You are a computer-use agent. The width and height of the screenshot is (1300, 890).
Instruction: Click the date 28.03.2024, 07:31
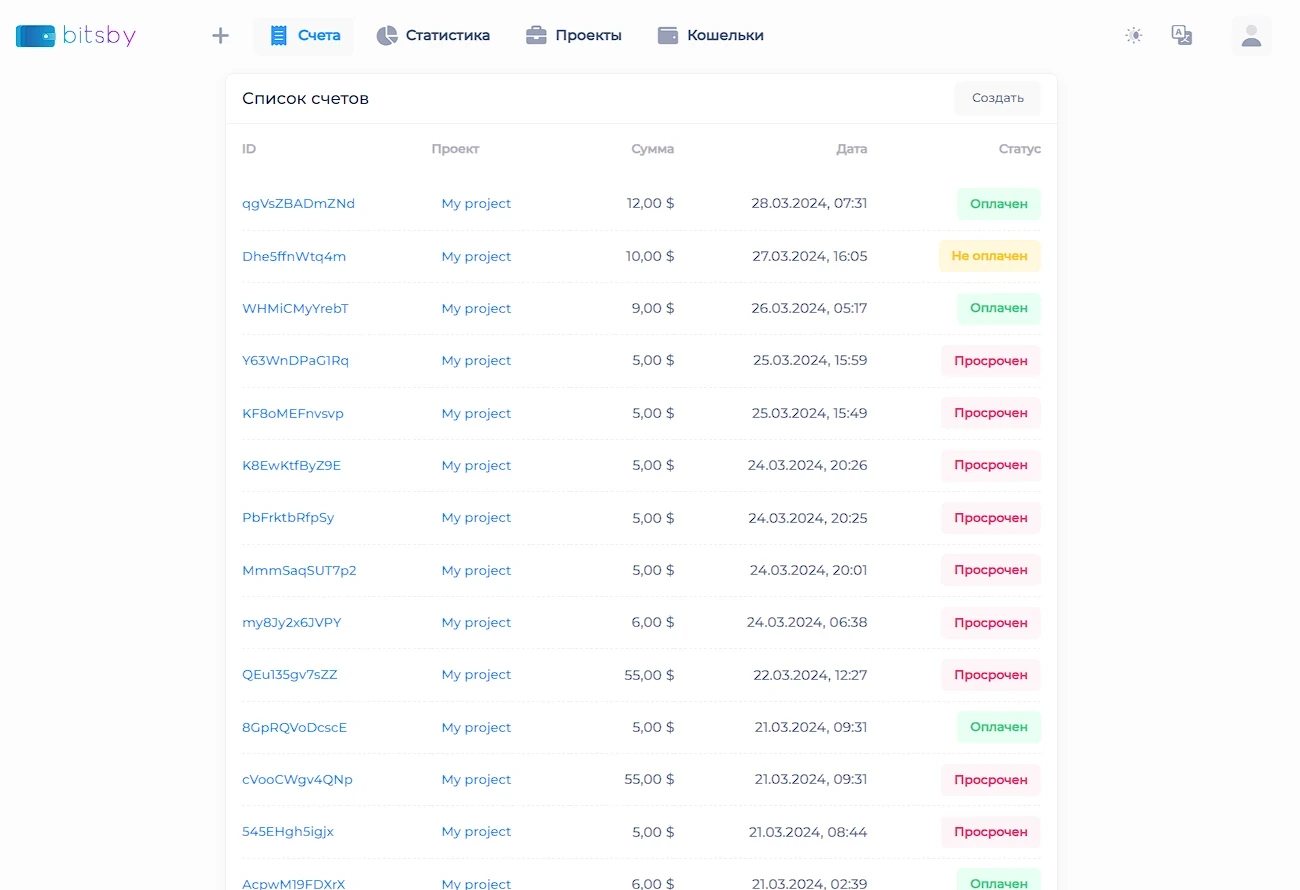pyautogui.click(x=809, y=203)
